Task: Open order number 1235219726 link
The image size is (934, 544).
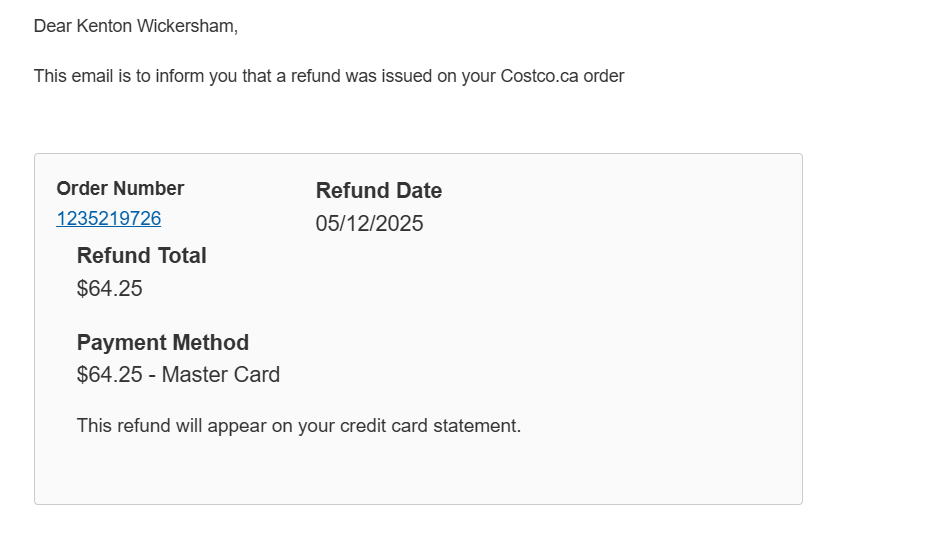Action: pos(108,219)
